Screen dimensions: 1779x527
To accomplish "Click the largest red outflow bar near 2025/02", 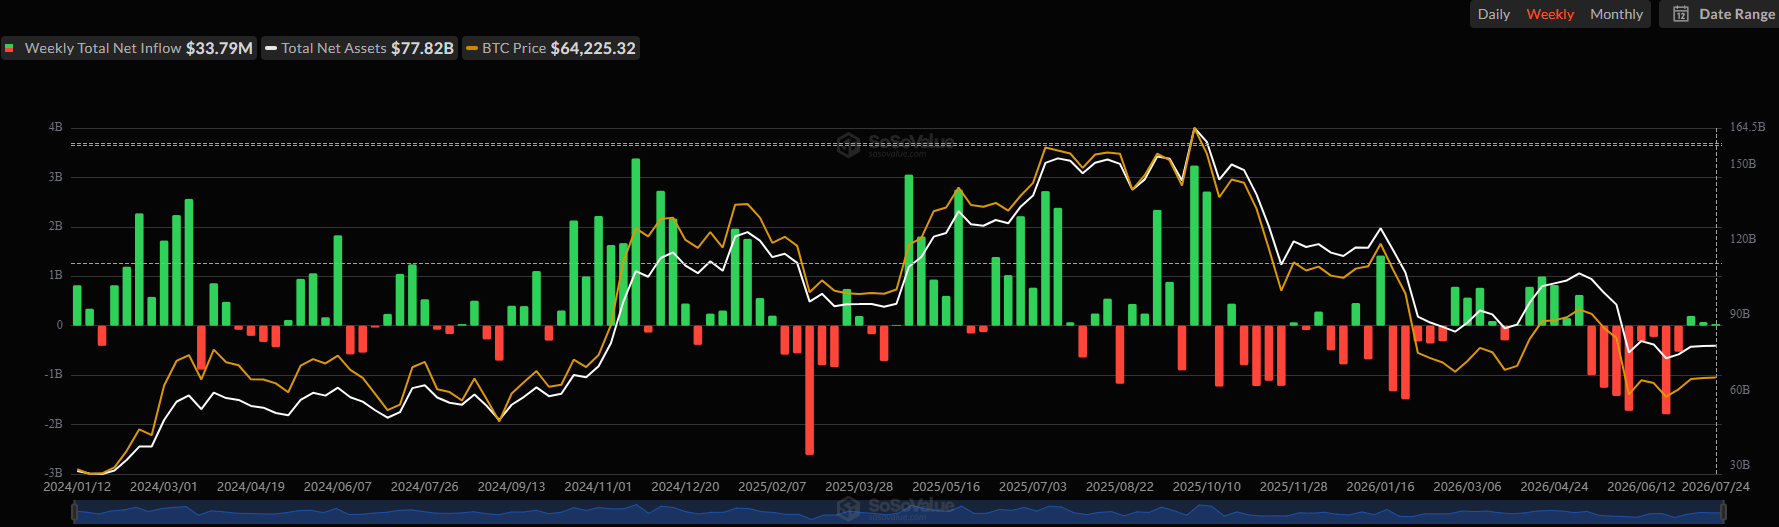I will 809,390.
